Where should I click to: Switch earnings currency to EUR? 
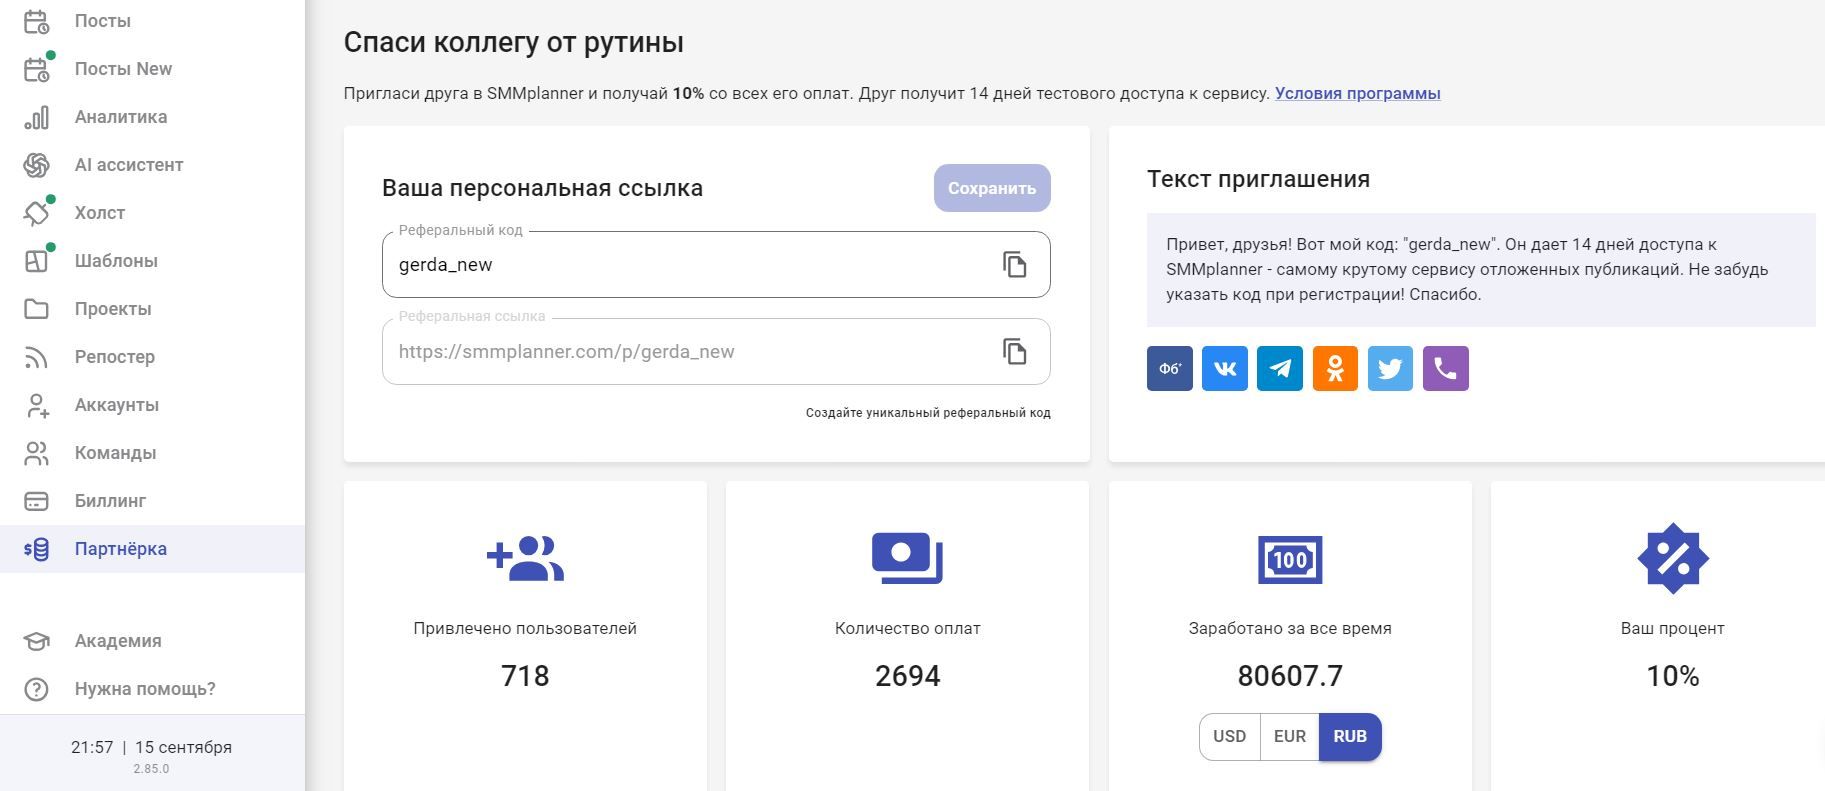(x=1290, y=737)
